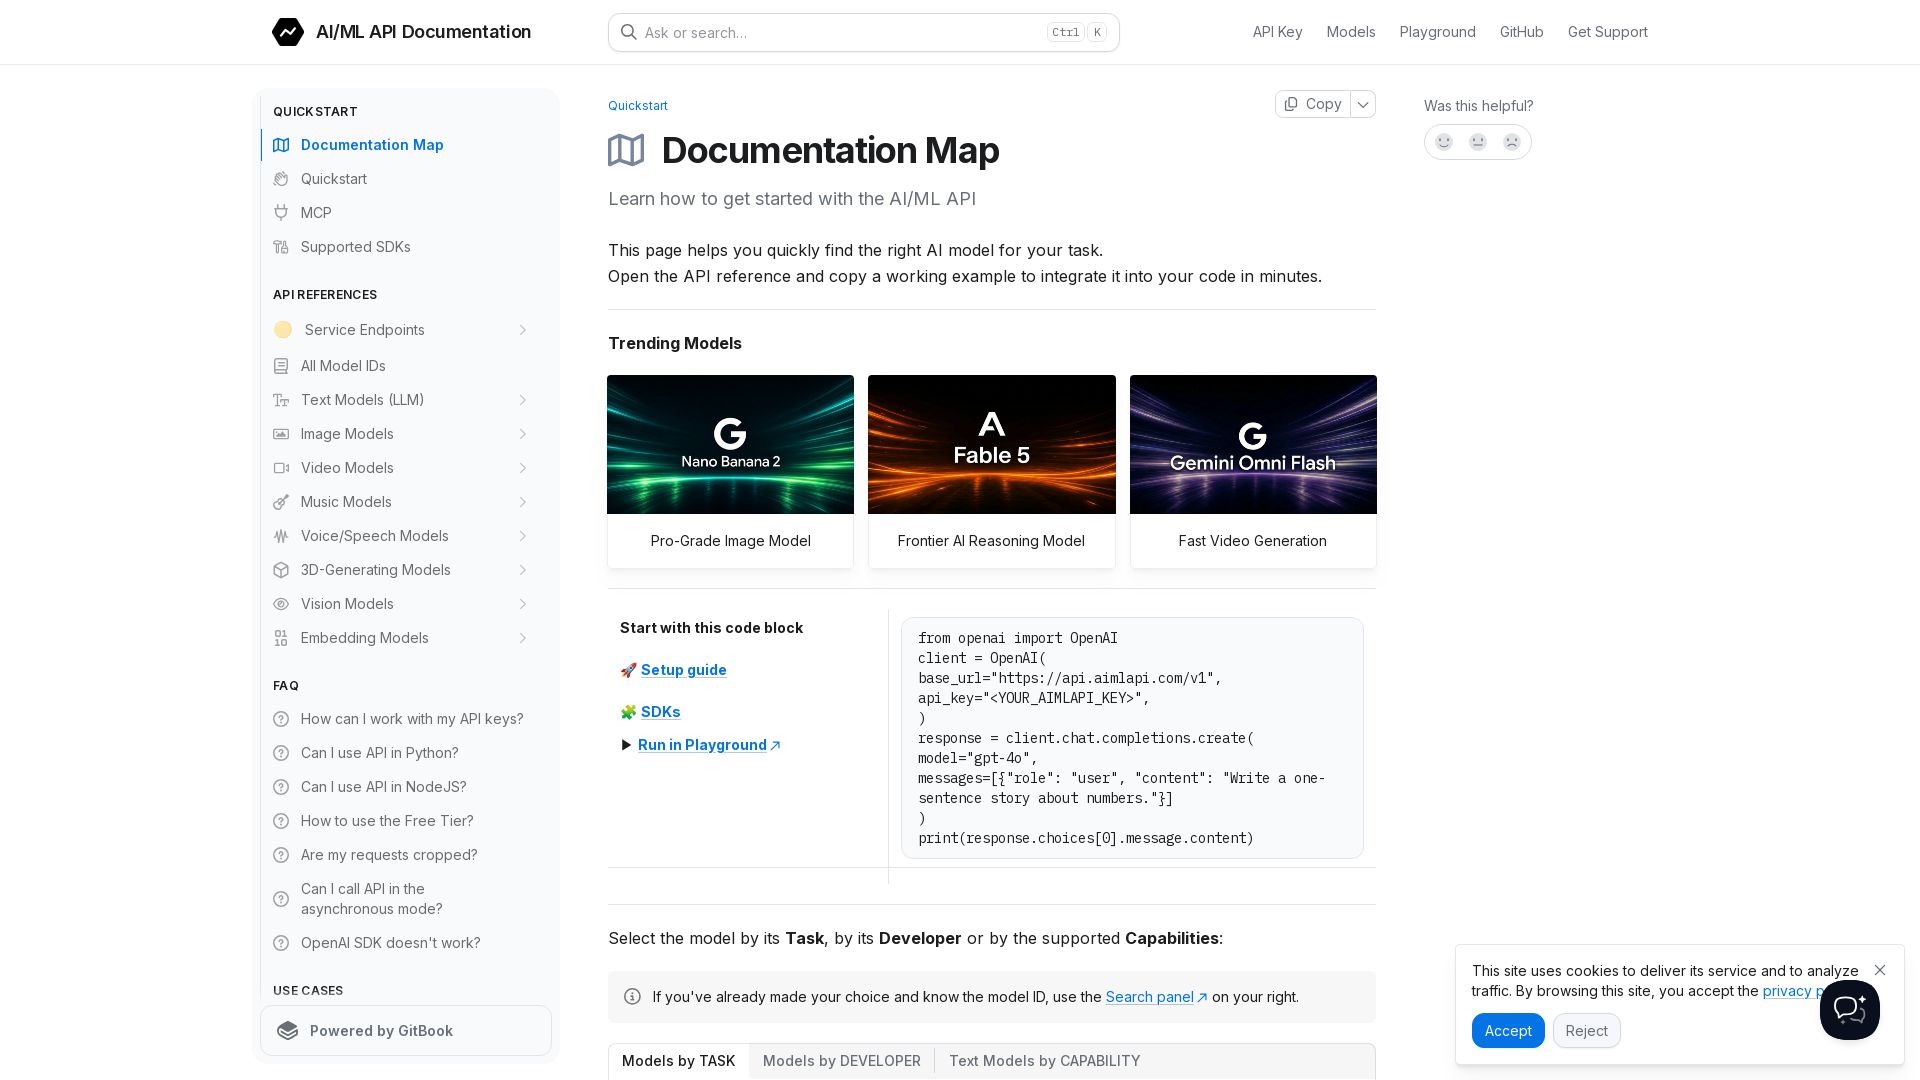Expand the Video Models chevron
Screen dimensions: 1920x1080
pos(523,468)
